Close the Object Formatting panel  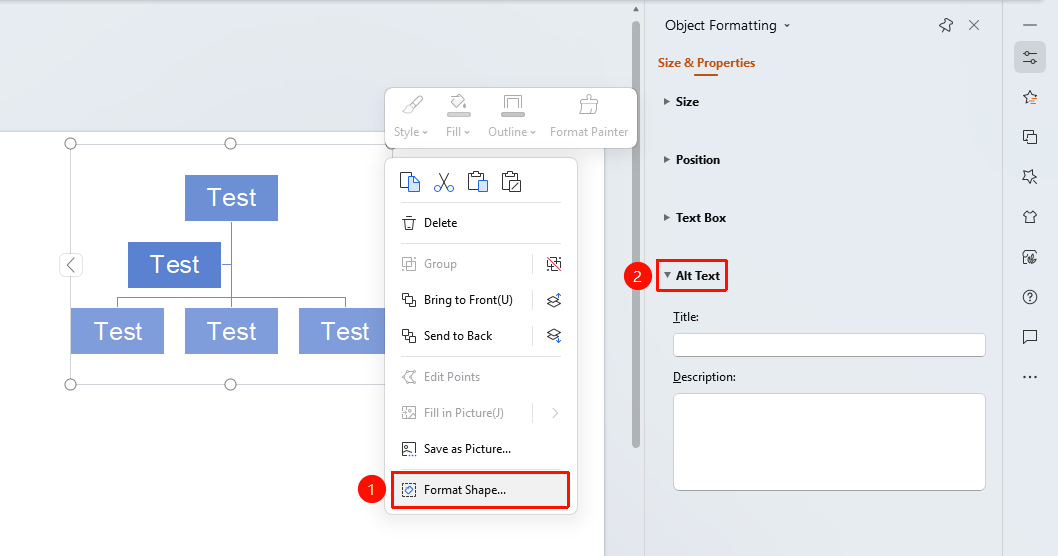pos(974,26)
